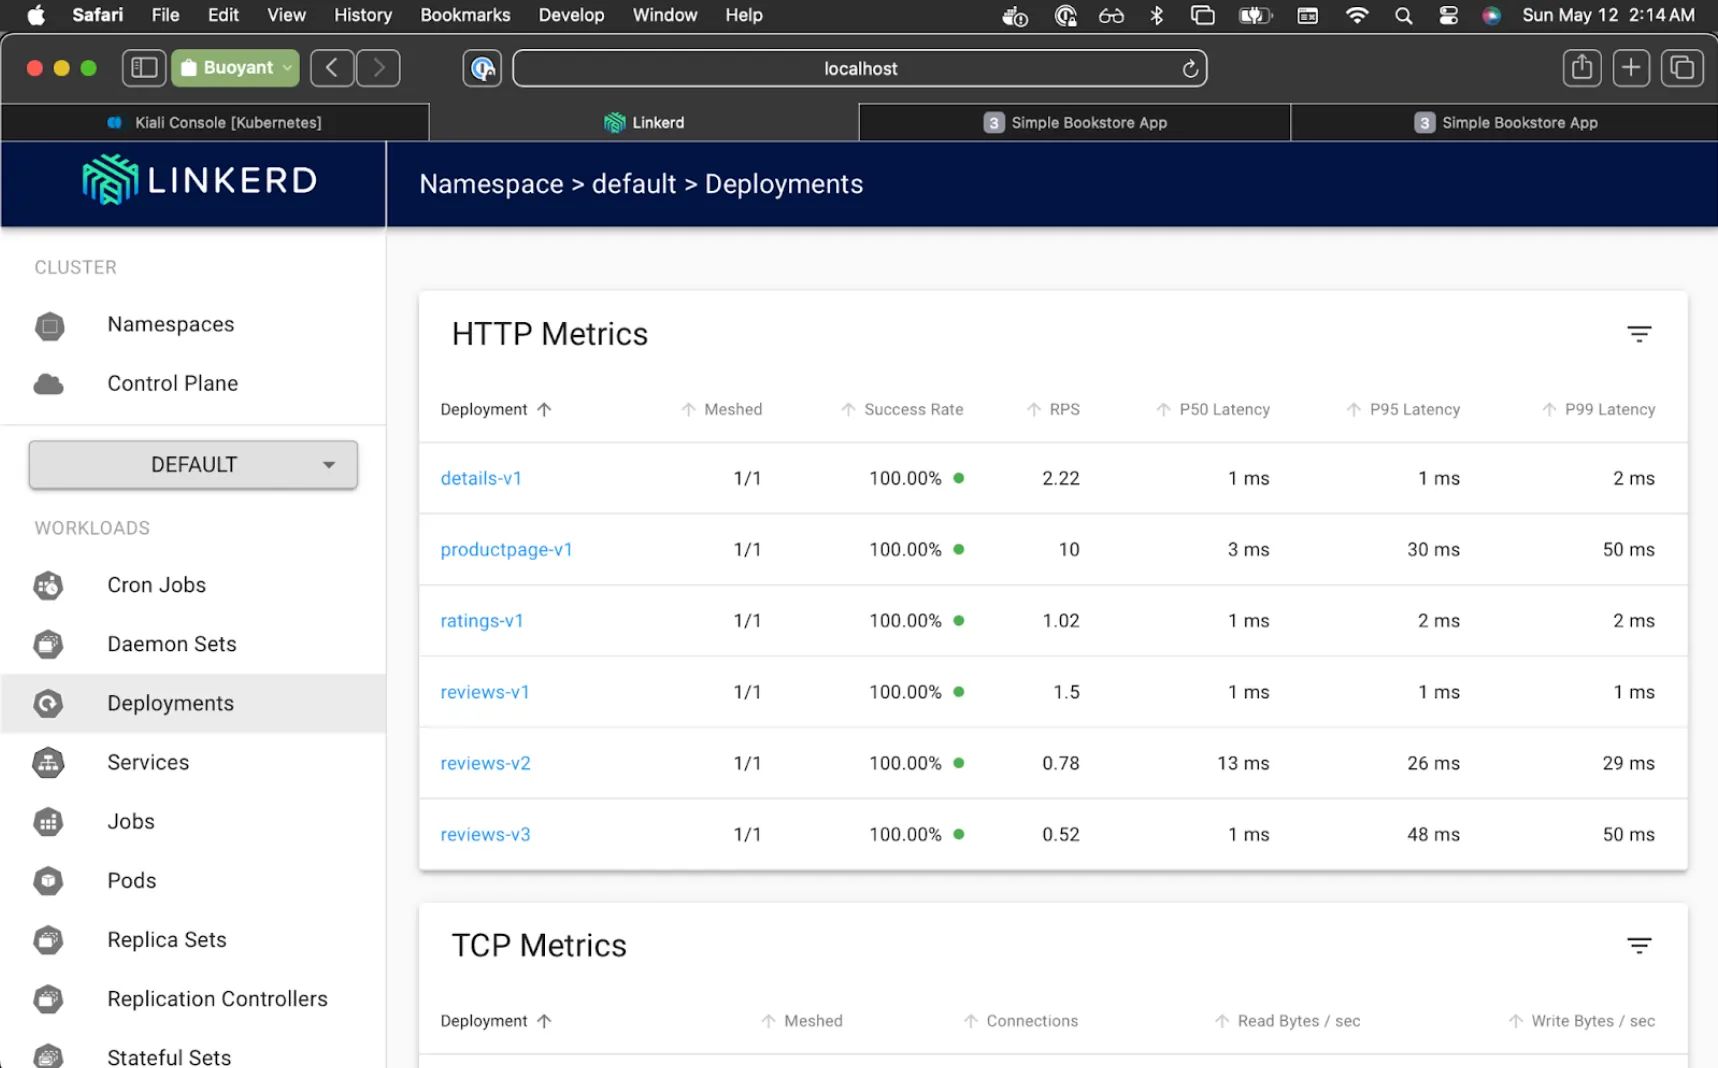Open the reviews-v3 deployment link

[485, 834]
